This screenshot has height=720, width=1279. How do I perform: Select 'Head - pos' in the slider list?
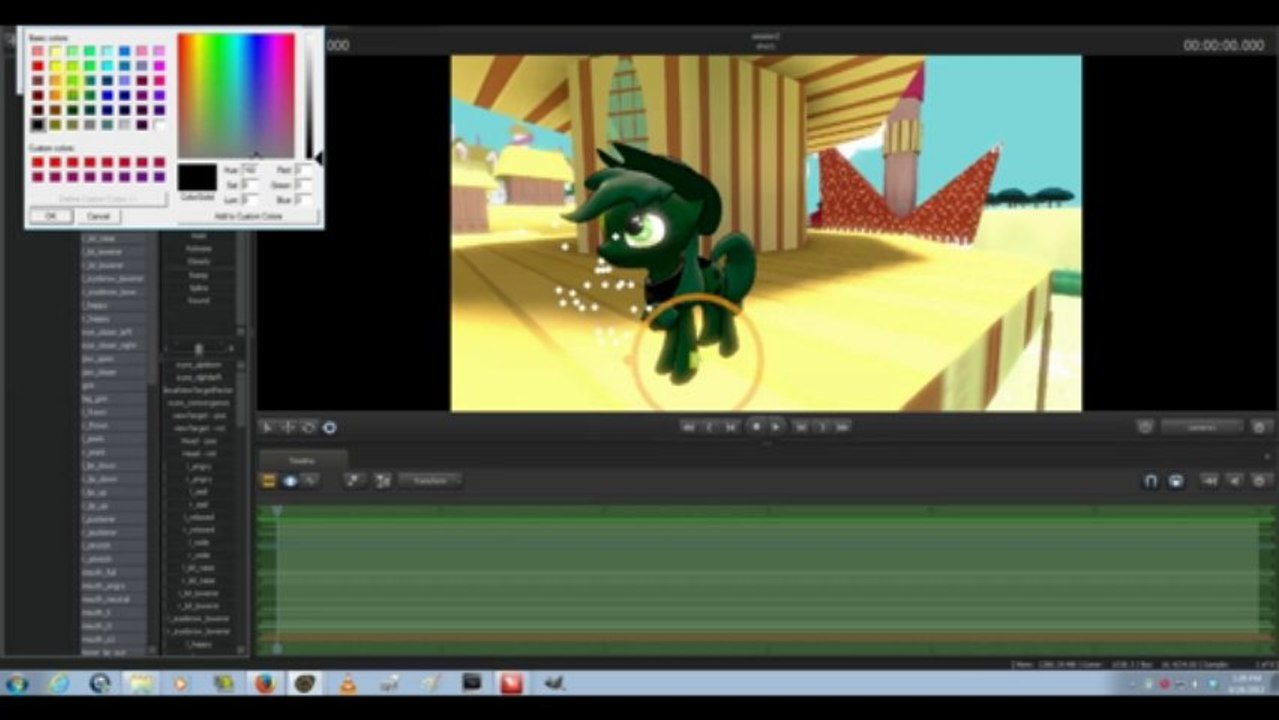pos(198,441)
